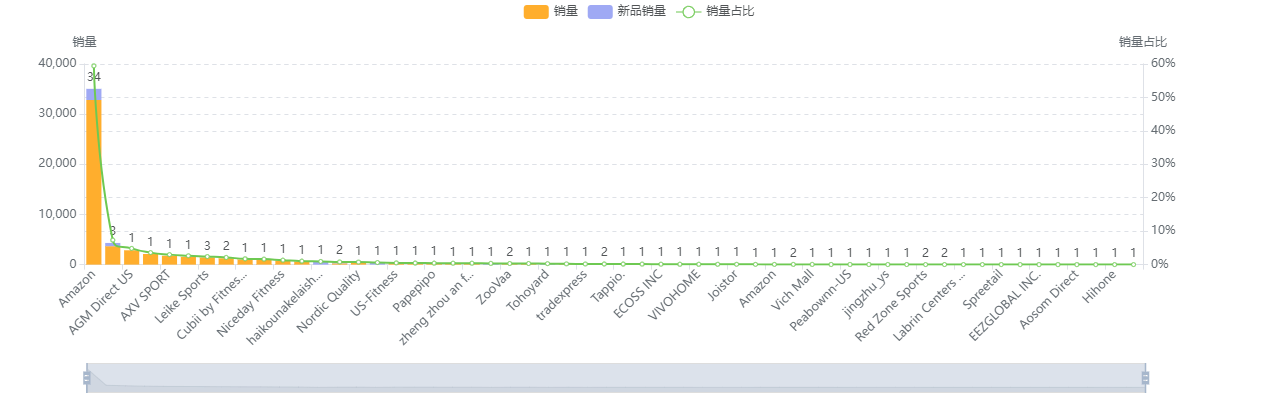Click the Joistor axis label
1278x400 pixels.
[724, 284]
